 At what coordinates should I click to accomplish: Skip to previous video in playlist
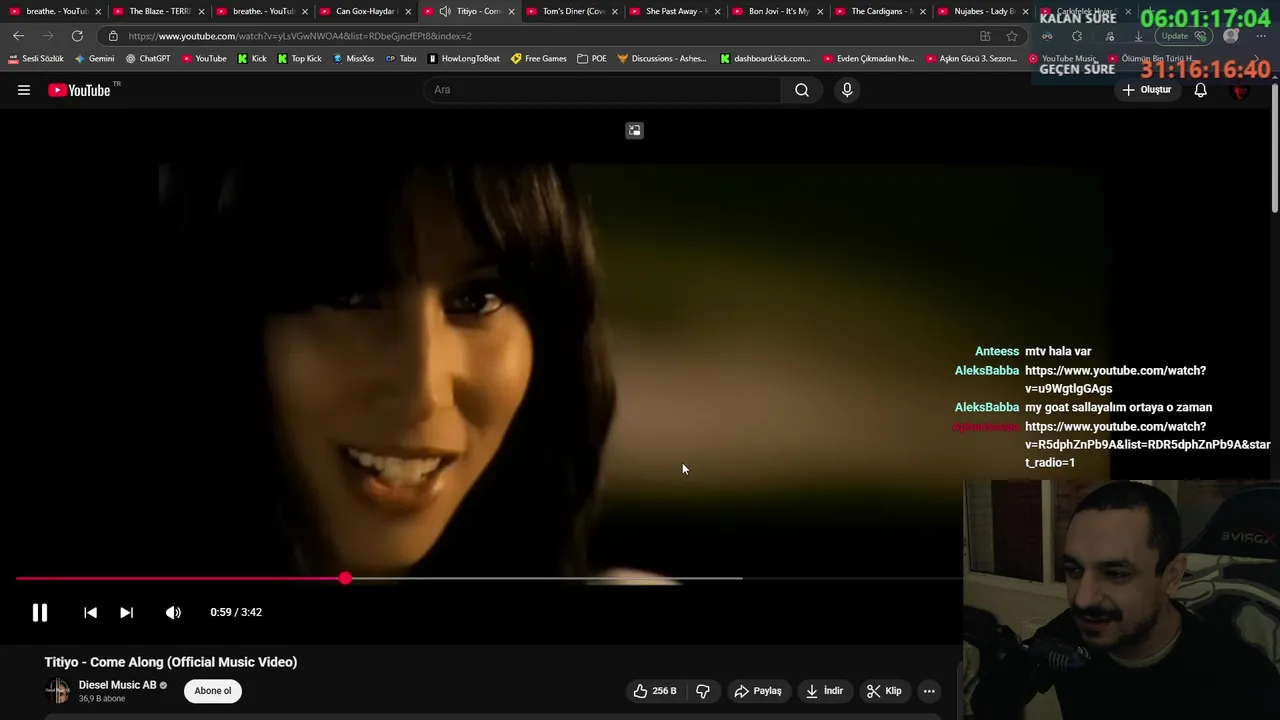point(90,612)
